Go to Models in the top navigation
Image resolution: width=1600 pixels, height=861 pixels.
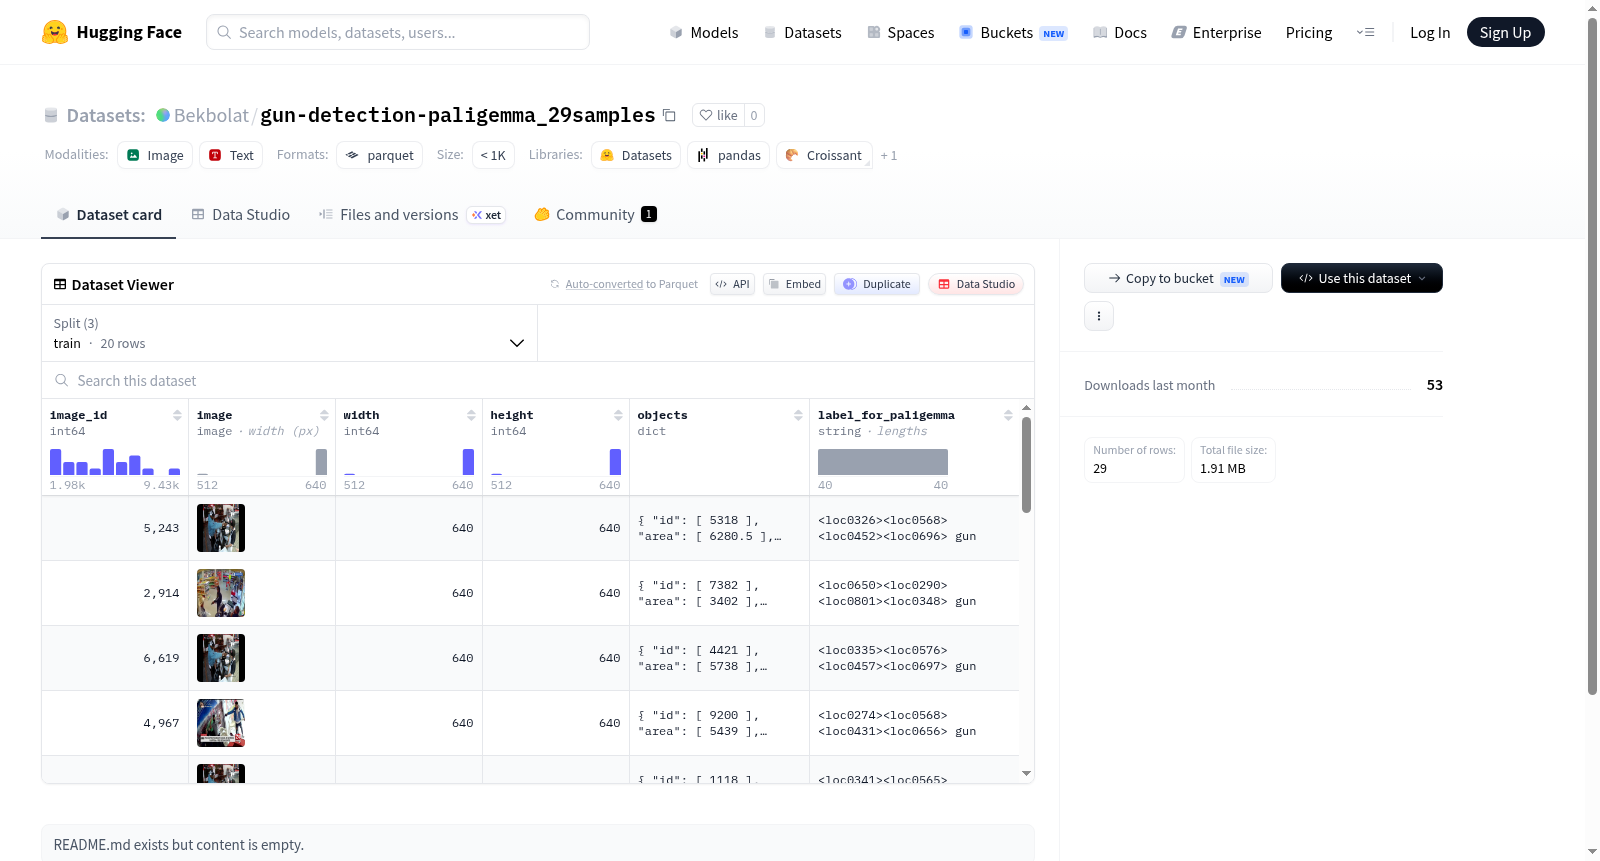pyautogui.click(x=704, y=33)
